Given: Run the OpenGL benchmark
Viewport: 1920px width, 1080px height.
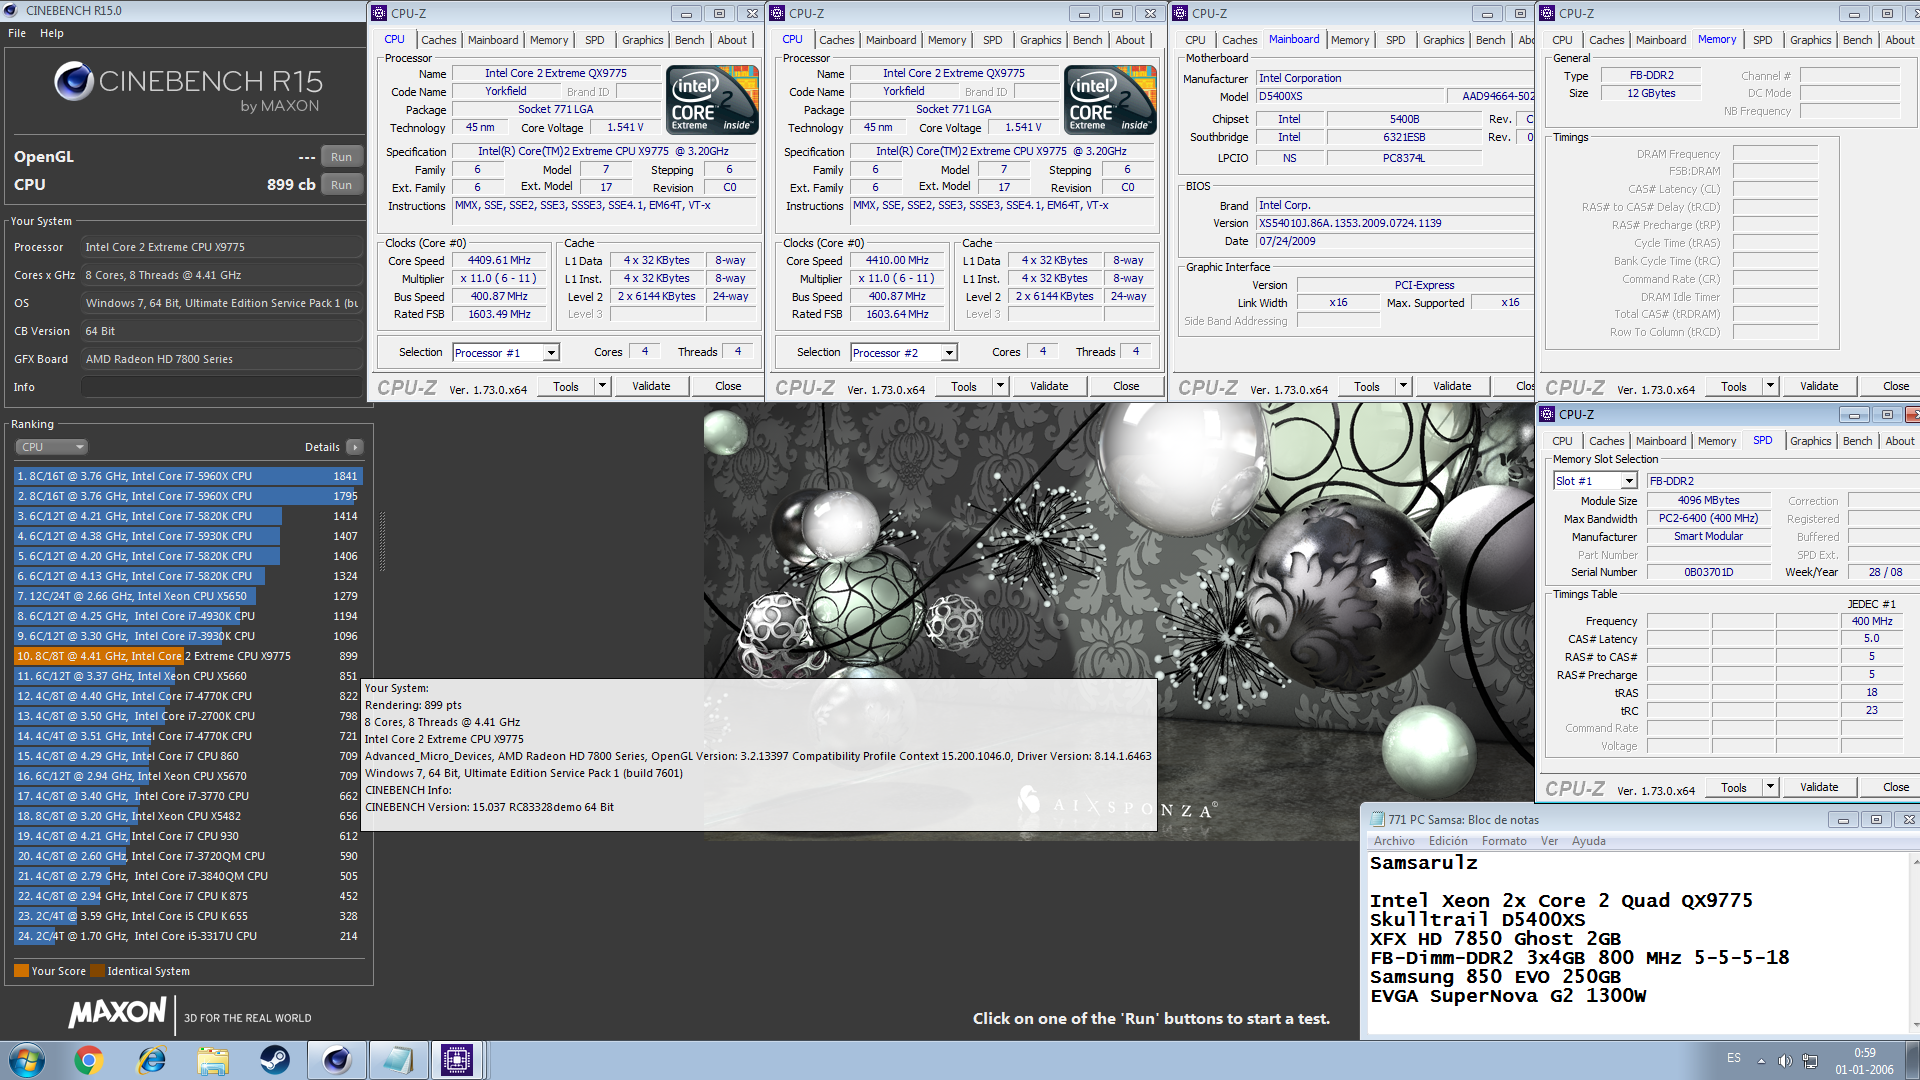Looking at the screenshot, I should pyautogui.click(x=341, y=157).
